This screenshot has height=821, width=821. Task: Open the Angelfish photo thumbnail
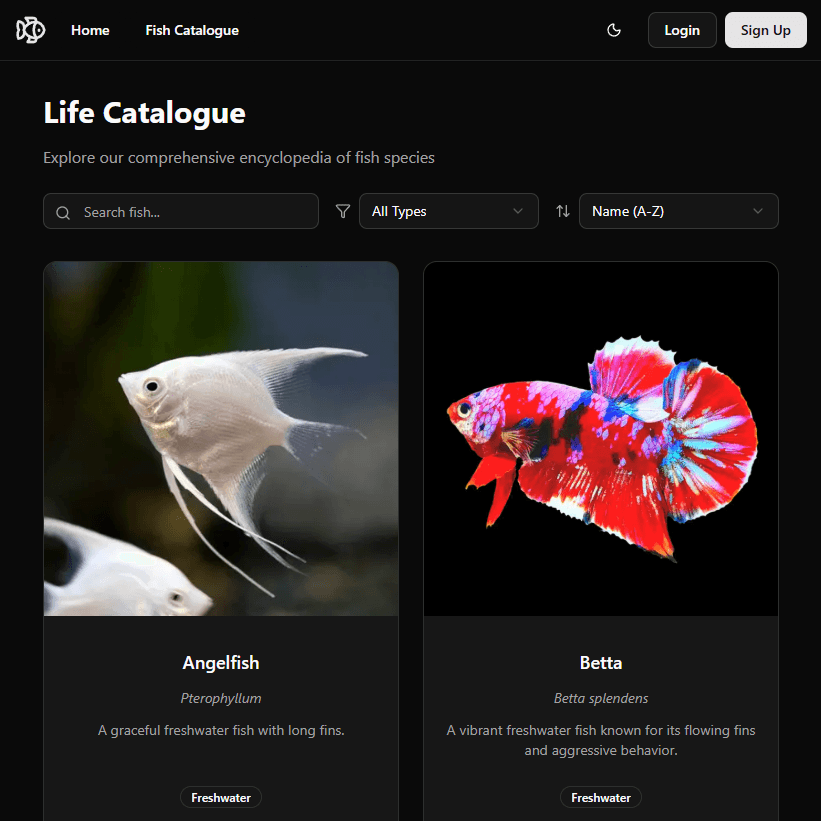click(221, 439)
